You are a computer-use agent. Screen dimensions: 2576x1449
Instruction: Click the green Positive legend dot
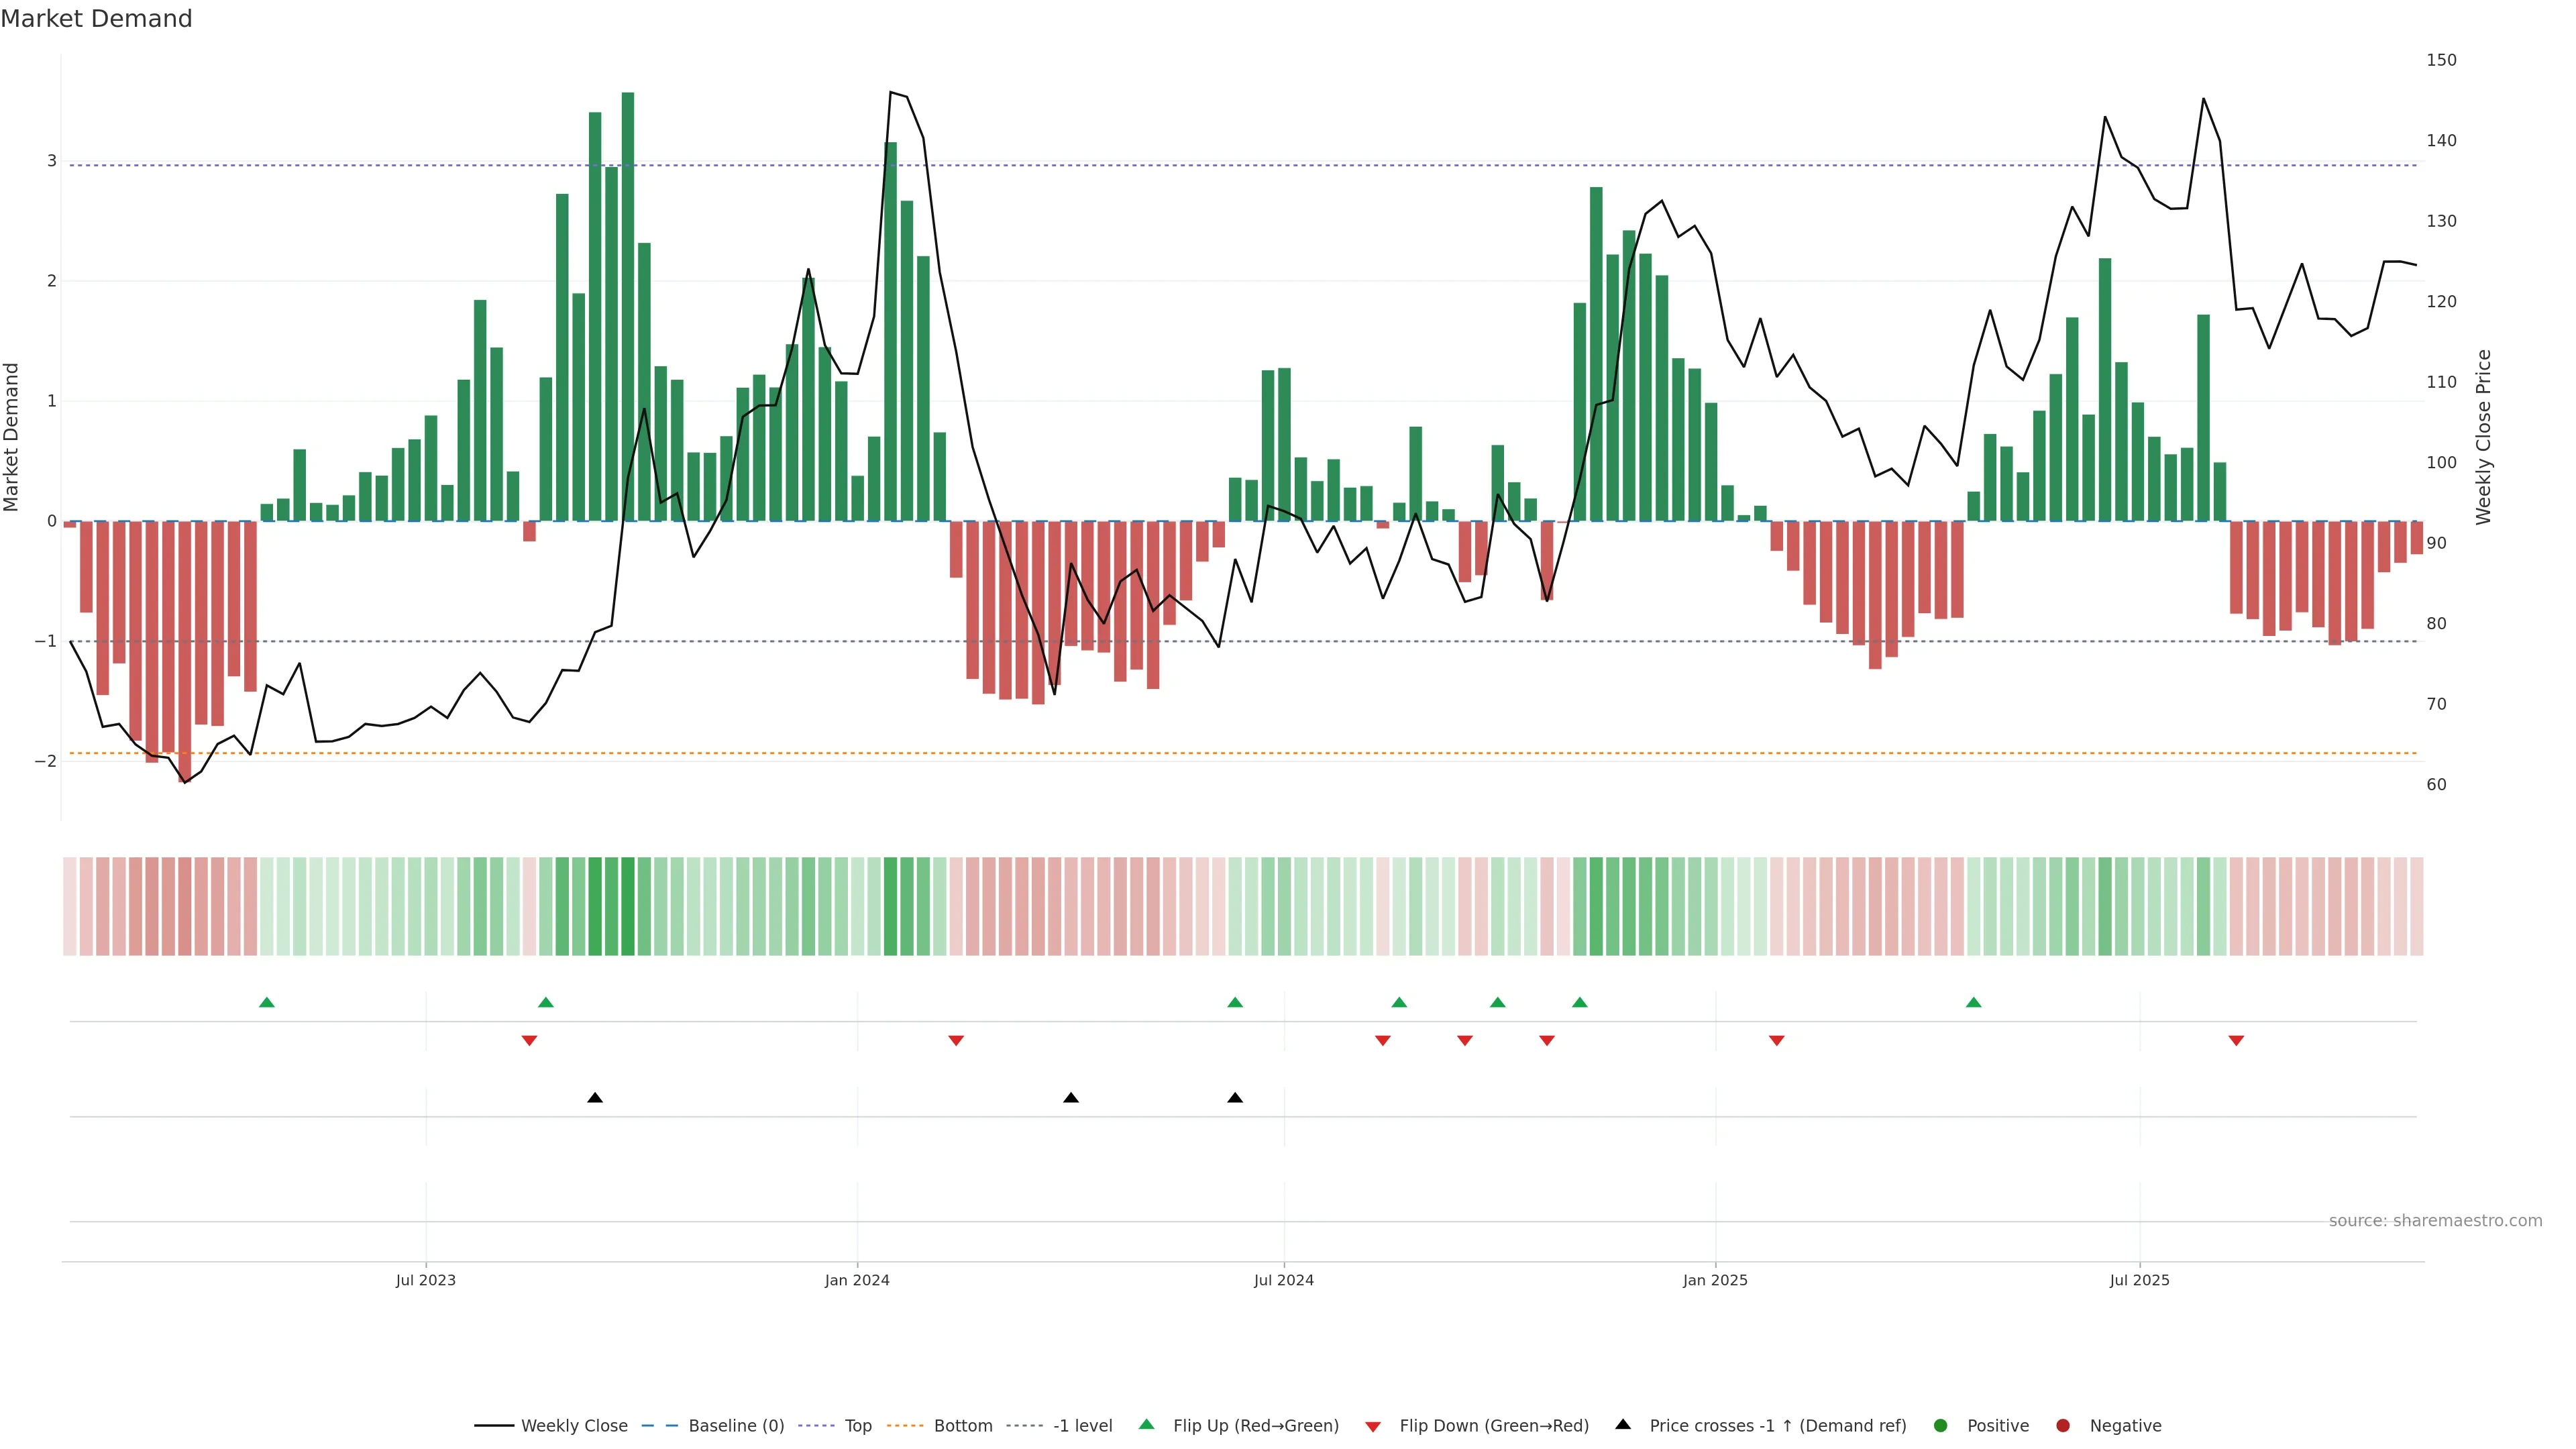pos(1941,1426)
